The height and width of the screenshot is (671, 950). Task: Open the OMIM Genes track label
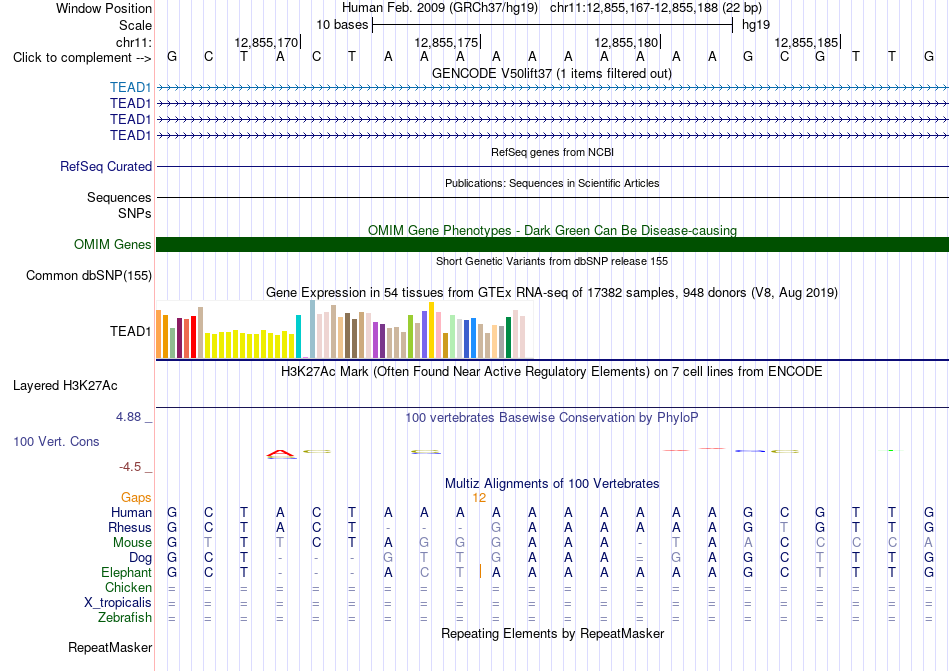113,245
